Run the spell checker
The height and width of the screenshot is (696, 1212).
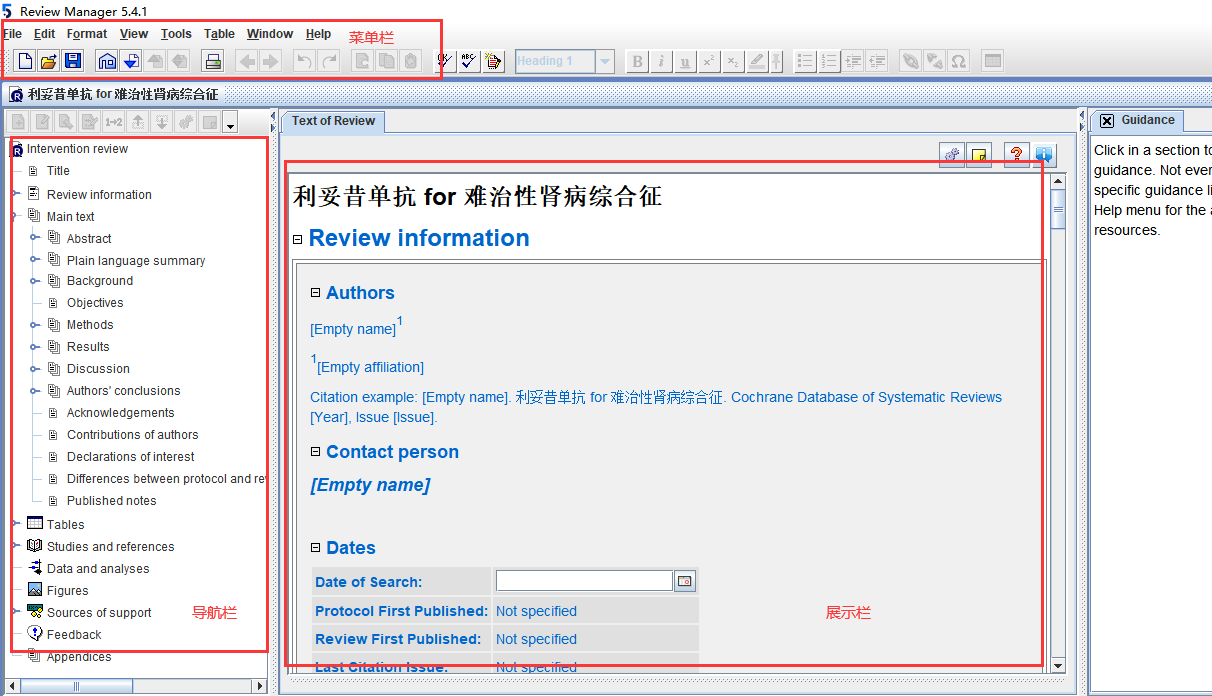pos(469,61)
